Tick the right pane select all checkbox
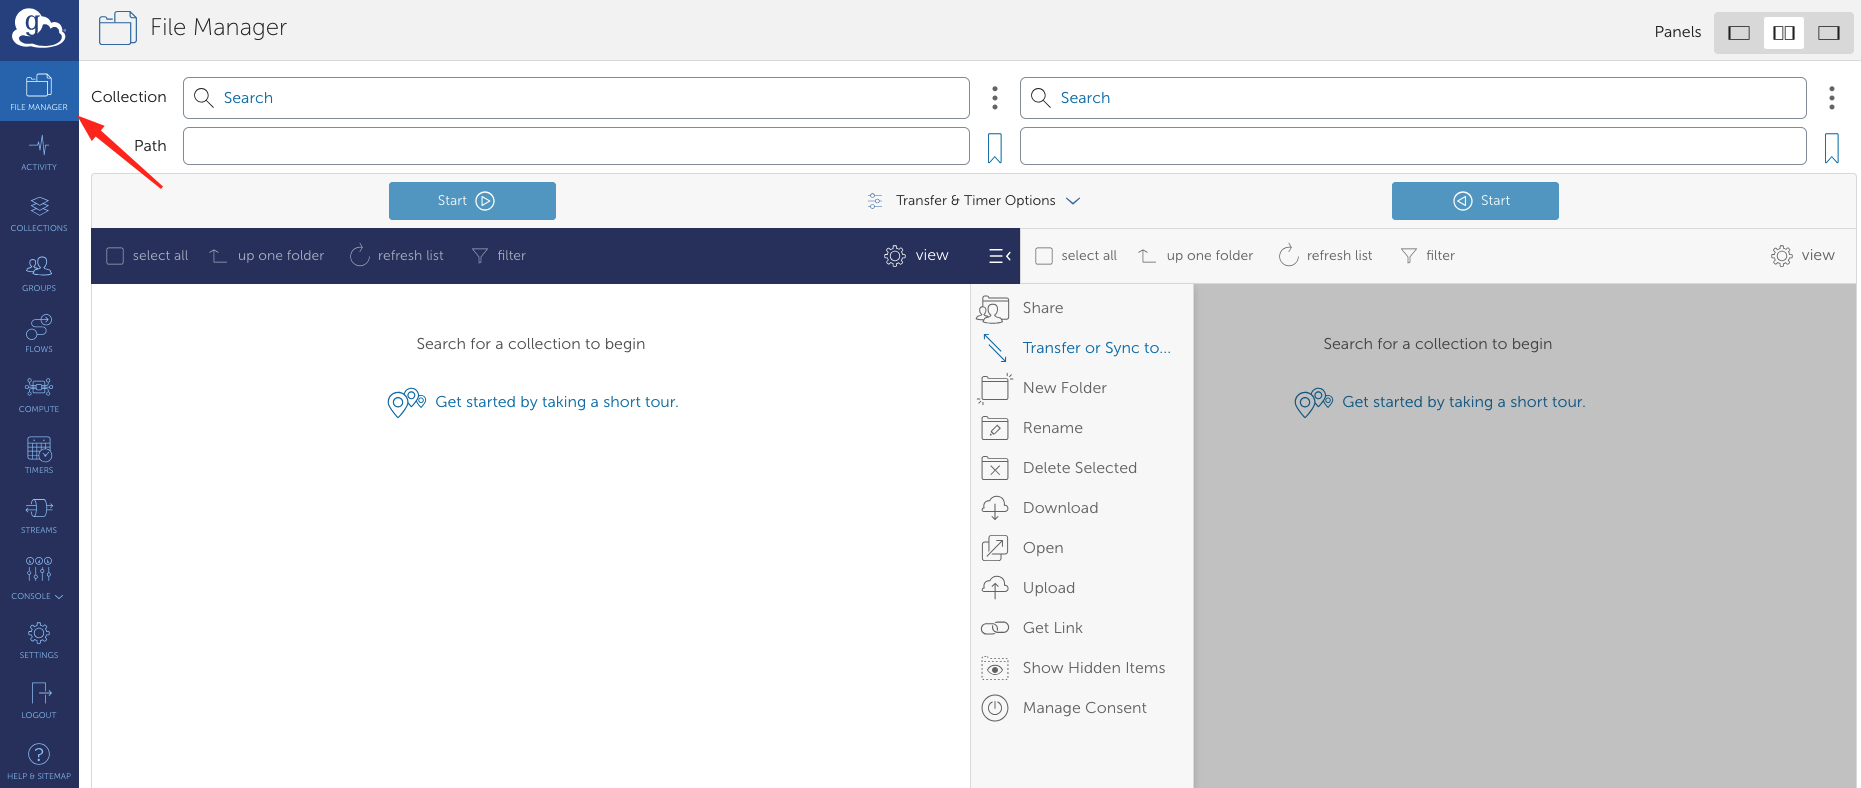The image size is (1861, 788). 1044,256
